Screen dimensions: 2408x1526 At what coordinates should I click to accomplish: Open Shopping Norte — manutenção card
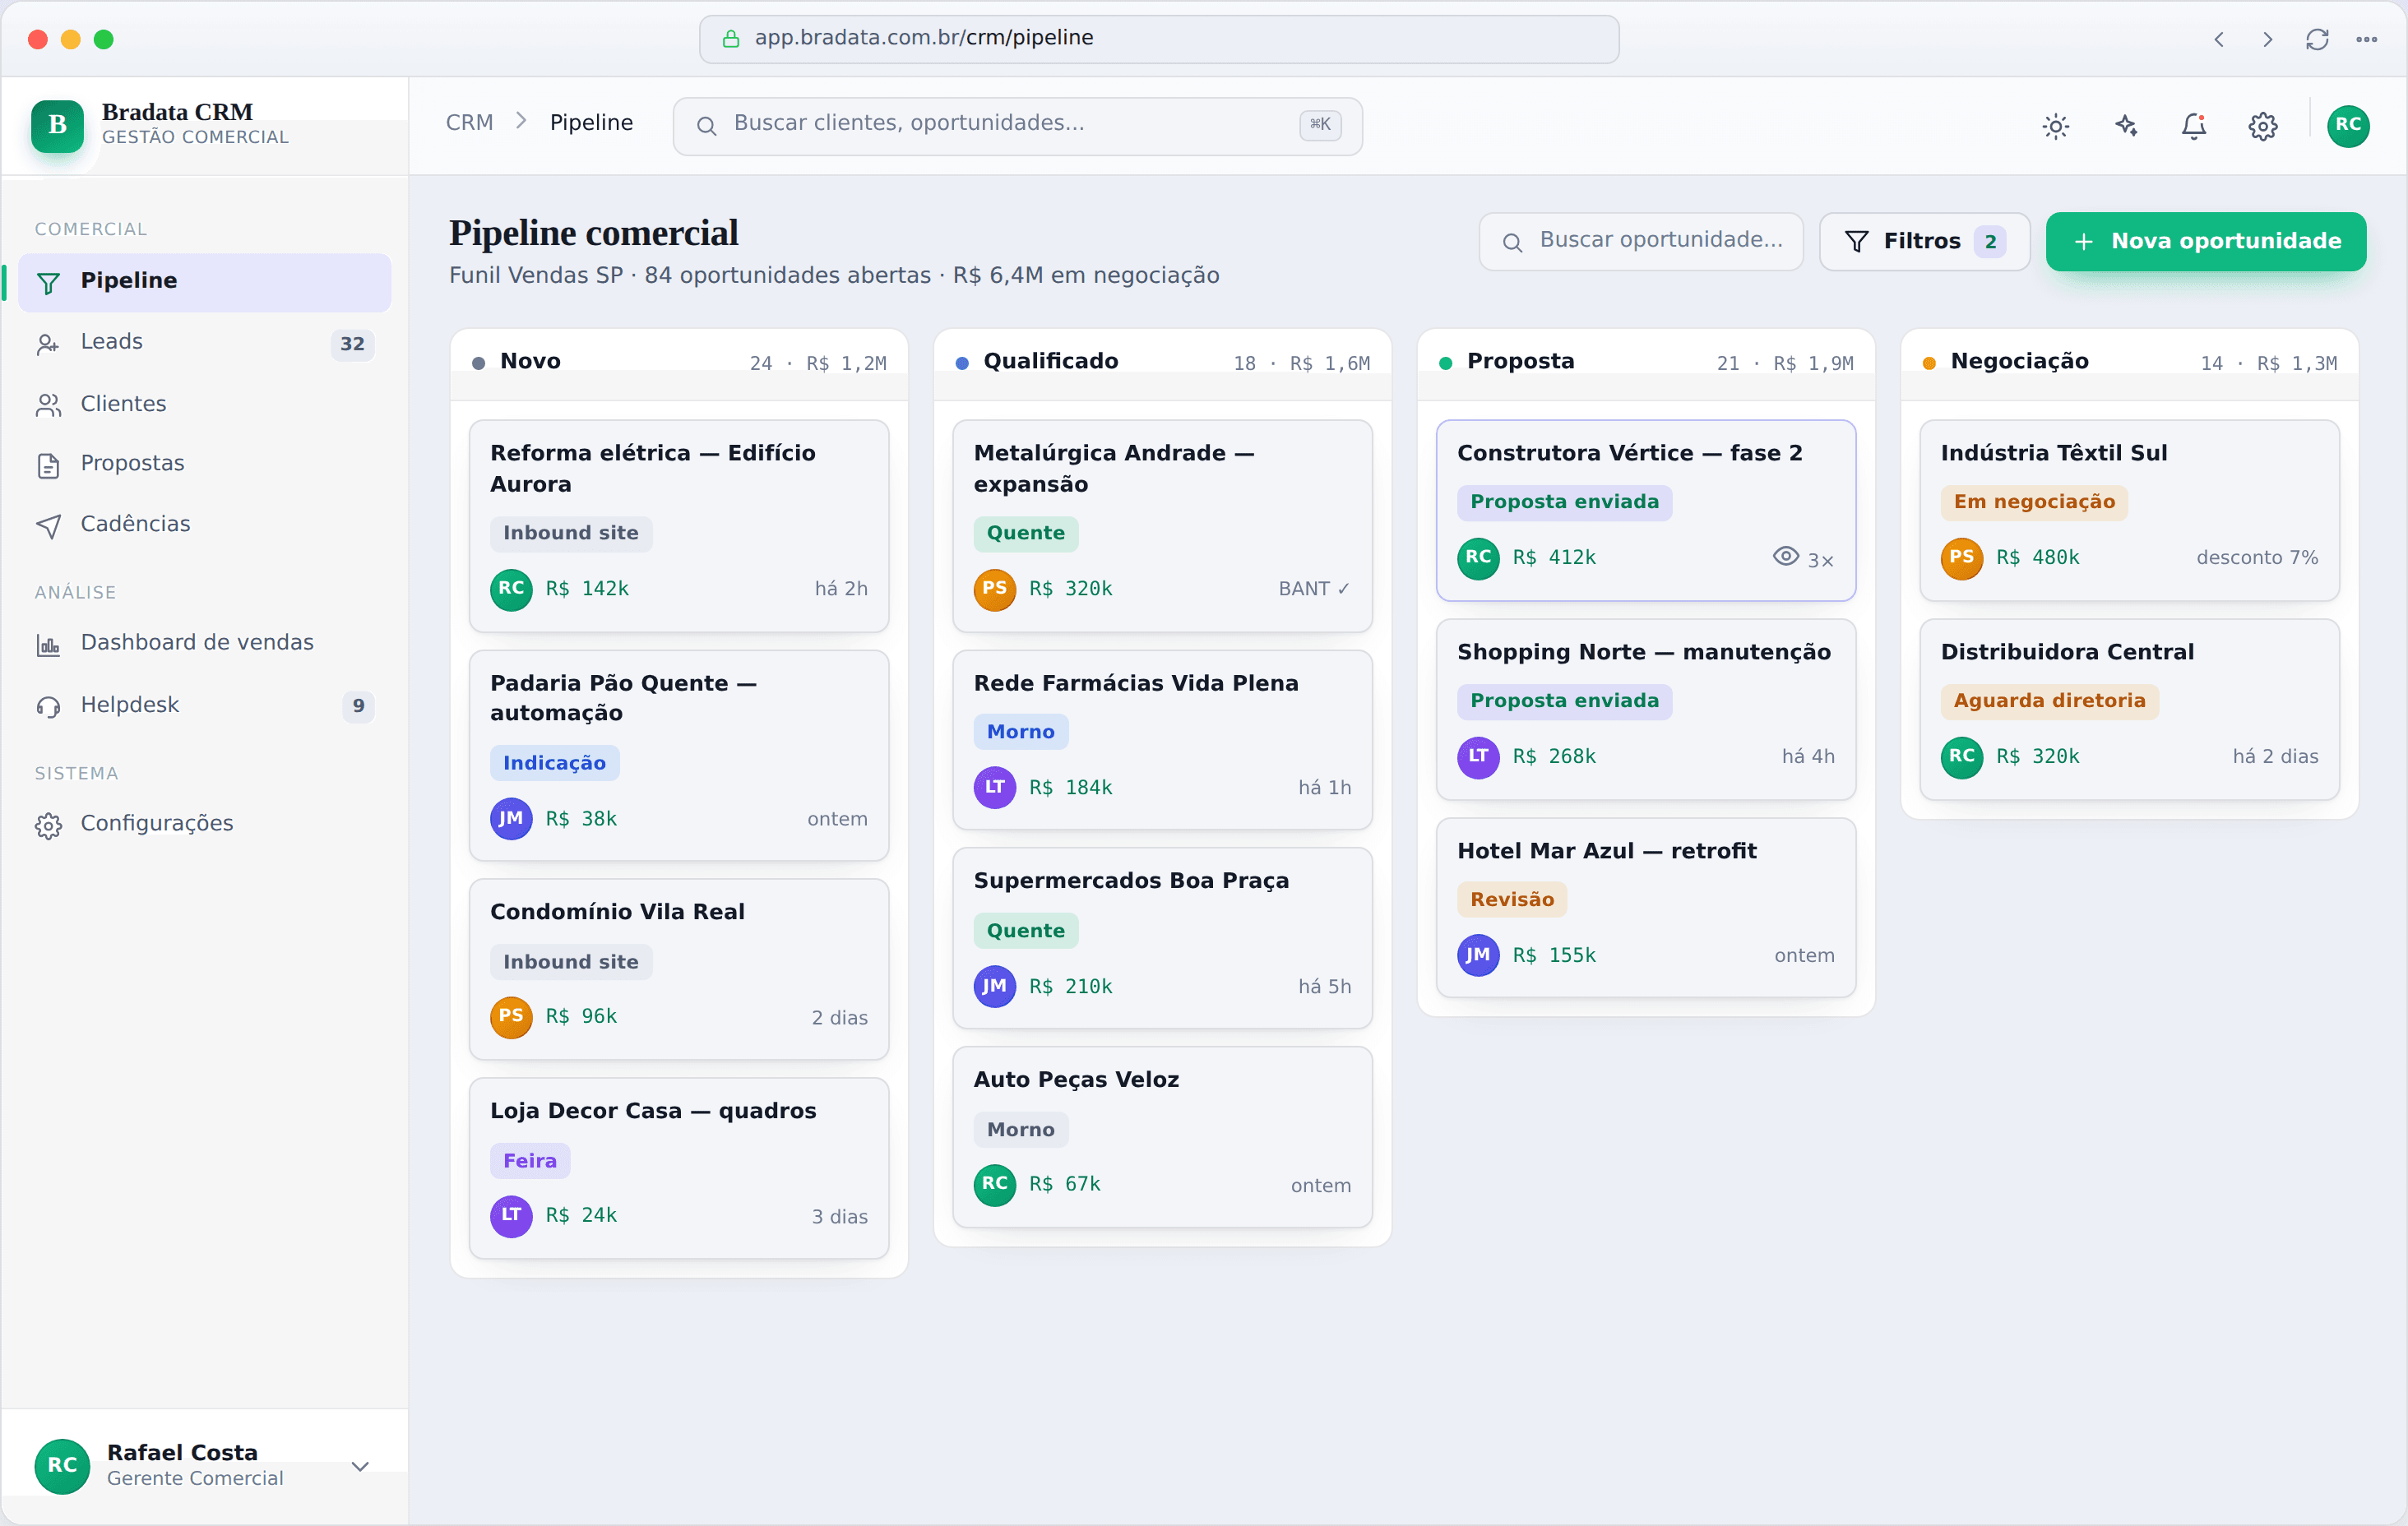(1646, 709)
